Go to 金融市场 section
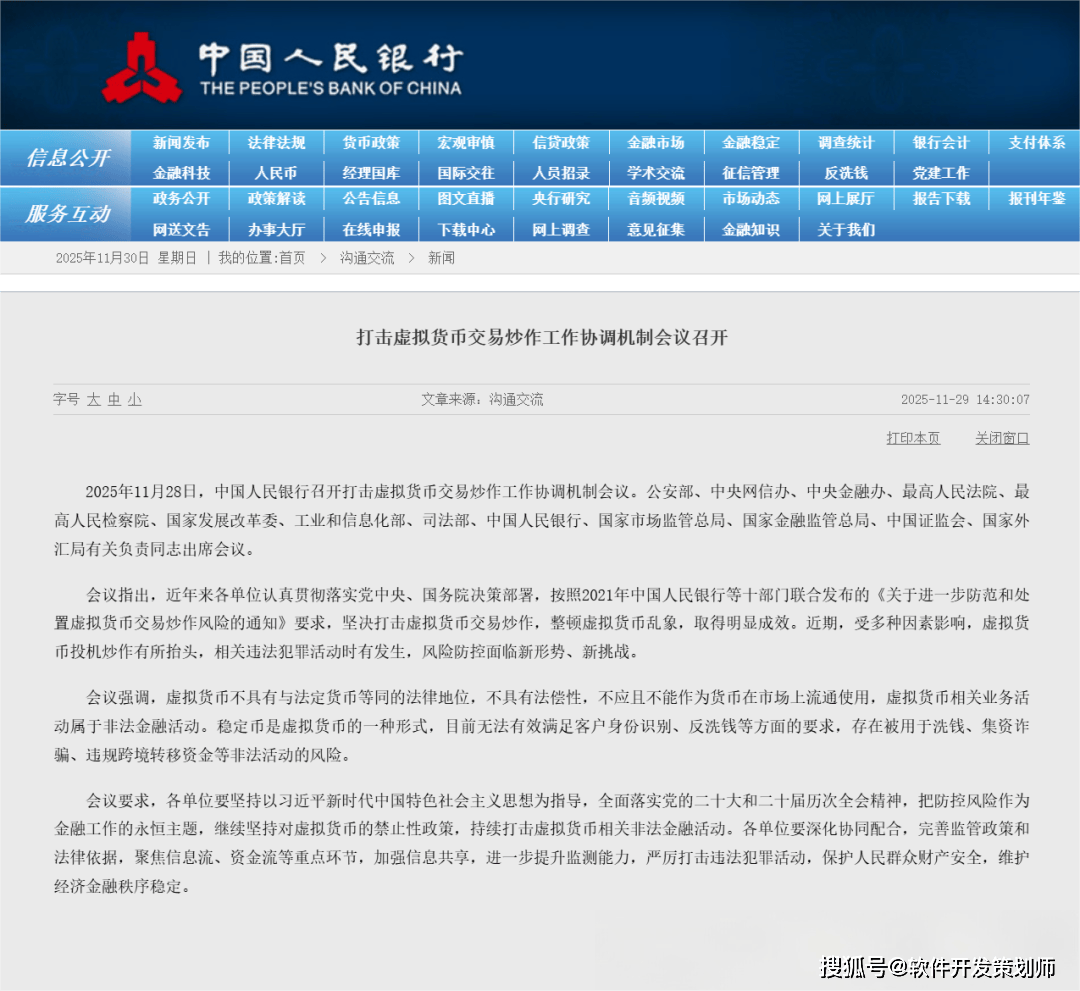 pos(656,143)
